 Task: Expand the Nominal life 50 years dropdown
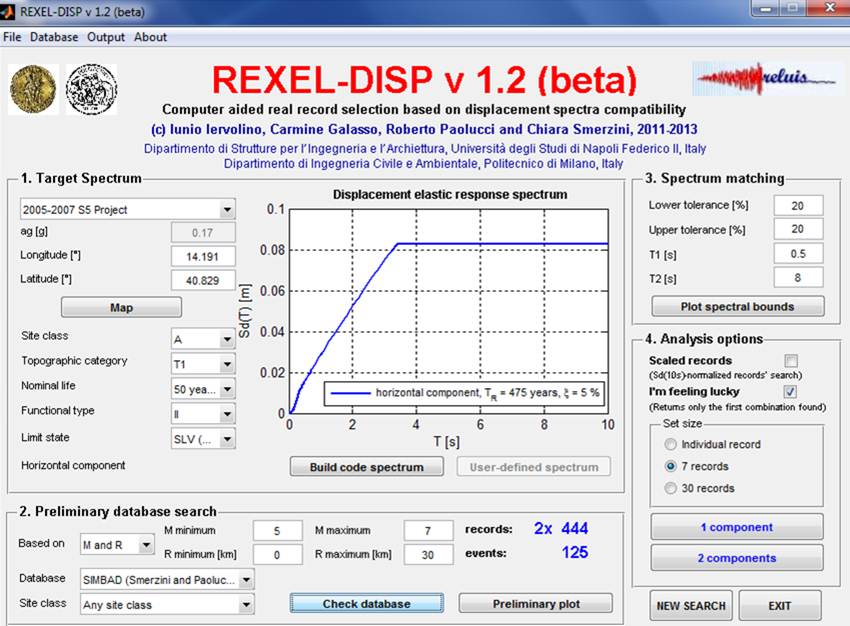[x=228, y=389]
